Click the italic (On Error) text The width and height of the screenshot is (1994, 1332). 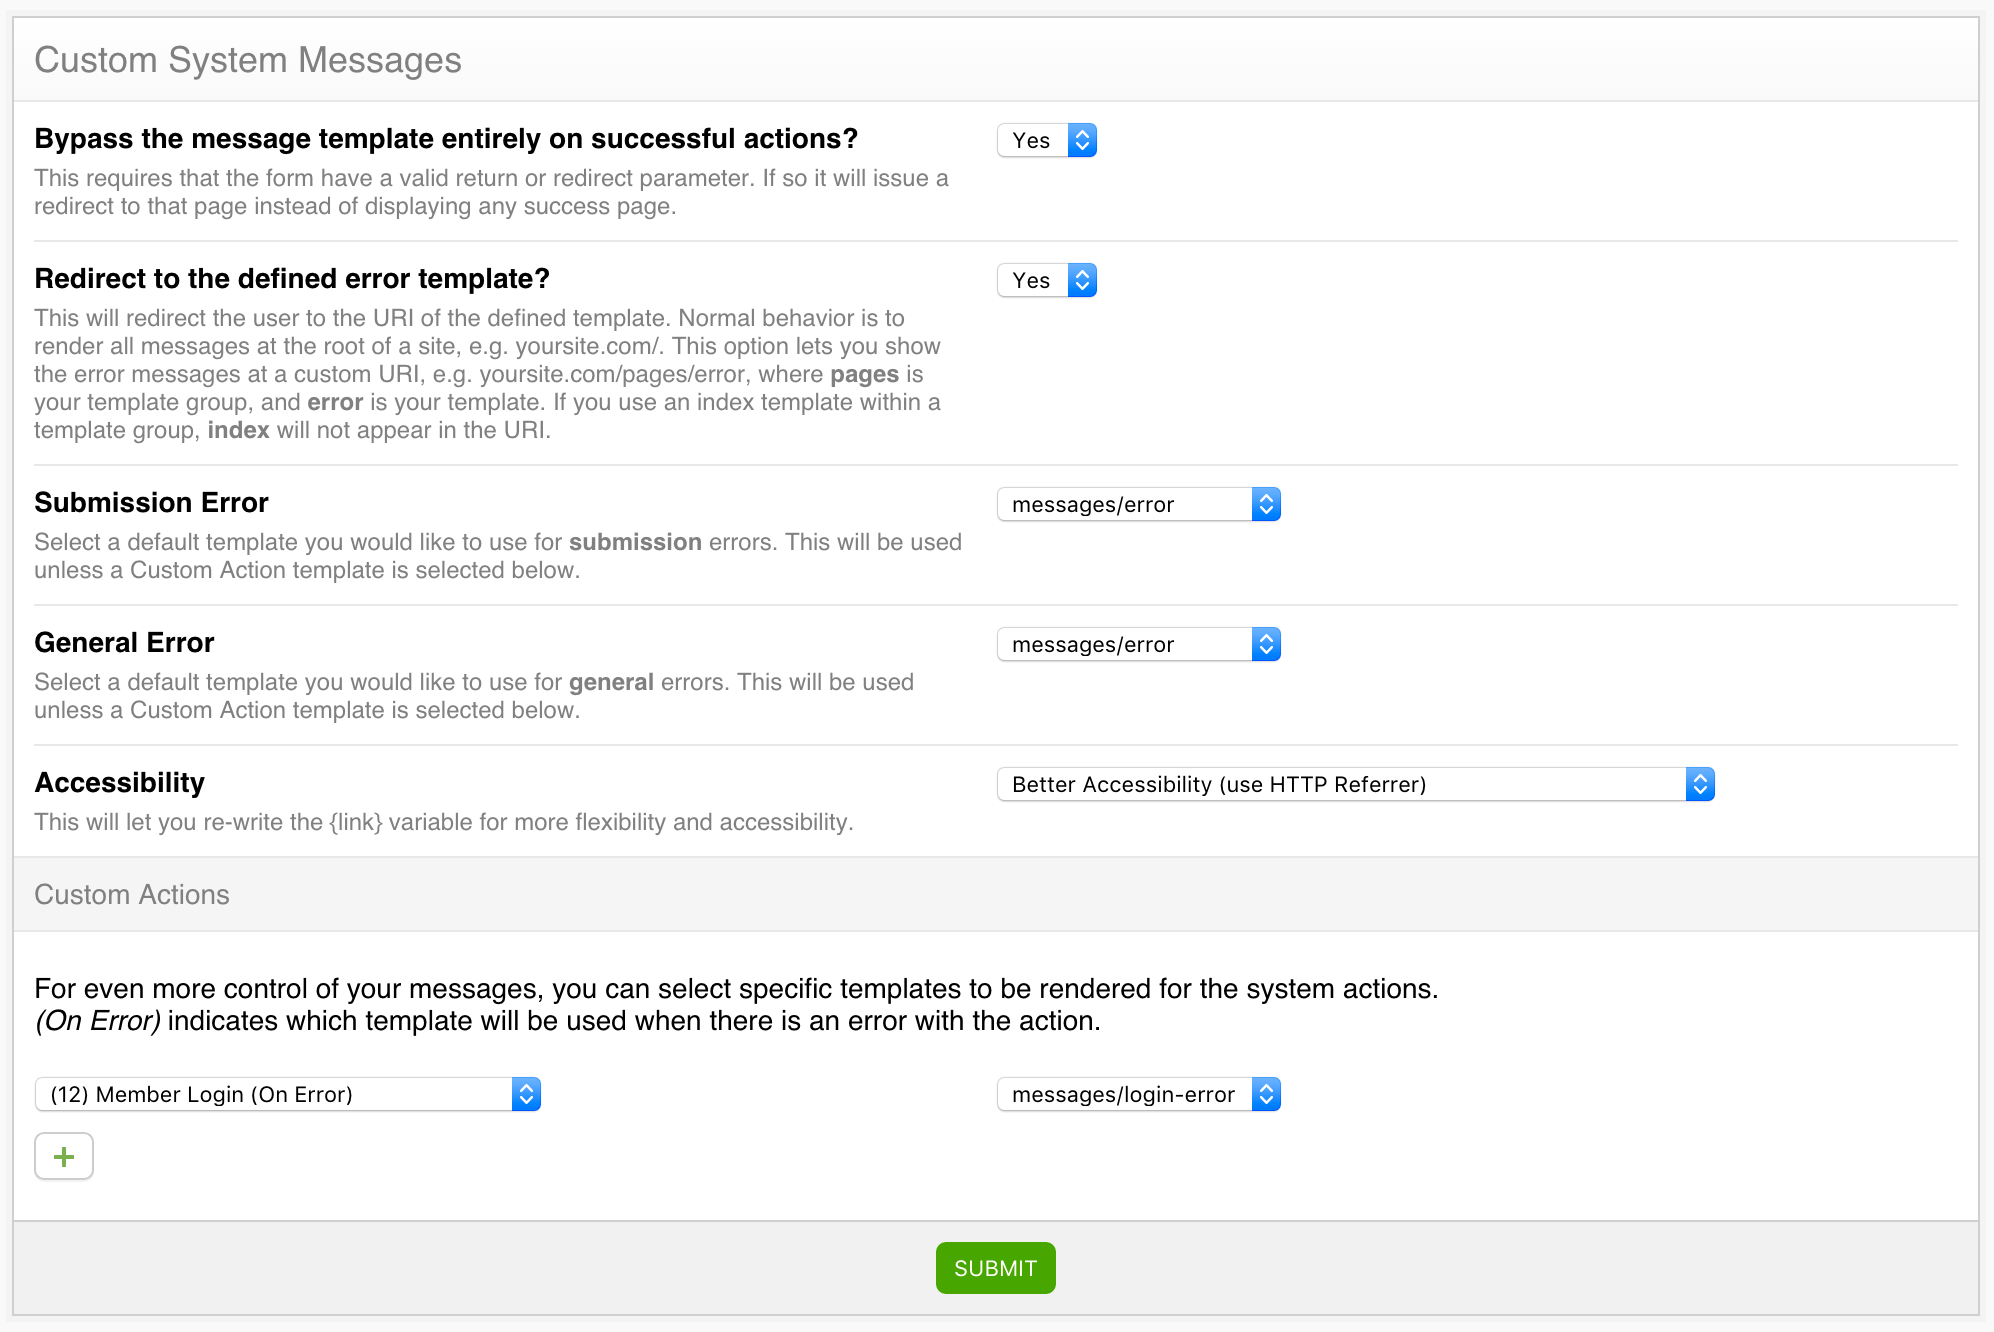[x=98, y=1021]
